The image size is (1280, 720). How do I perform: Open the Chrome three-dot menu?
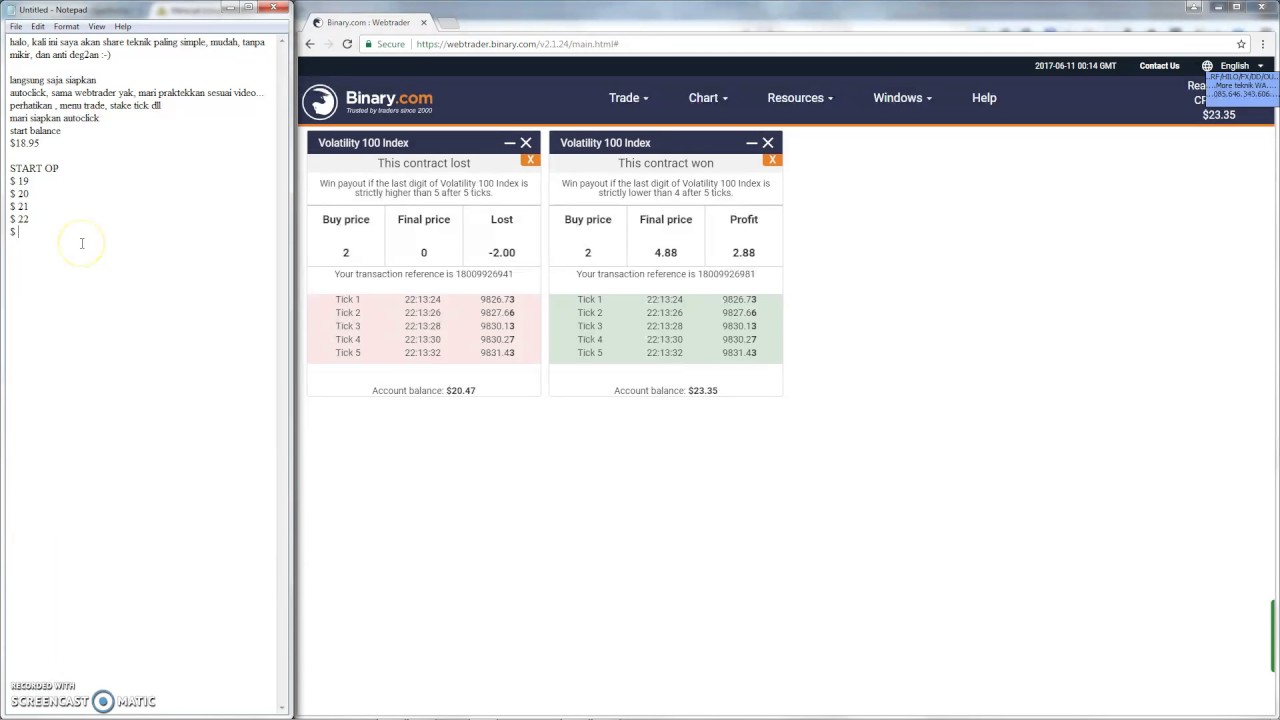(x=1265, y=44)
